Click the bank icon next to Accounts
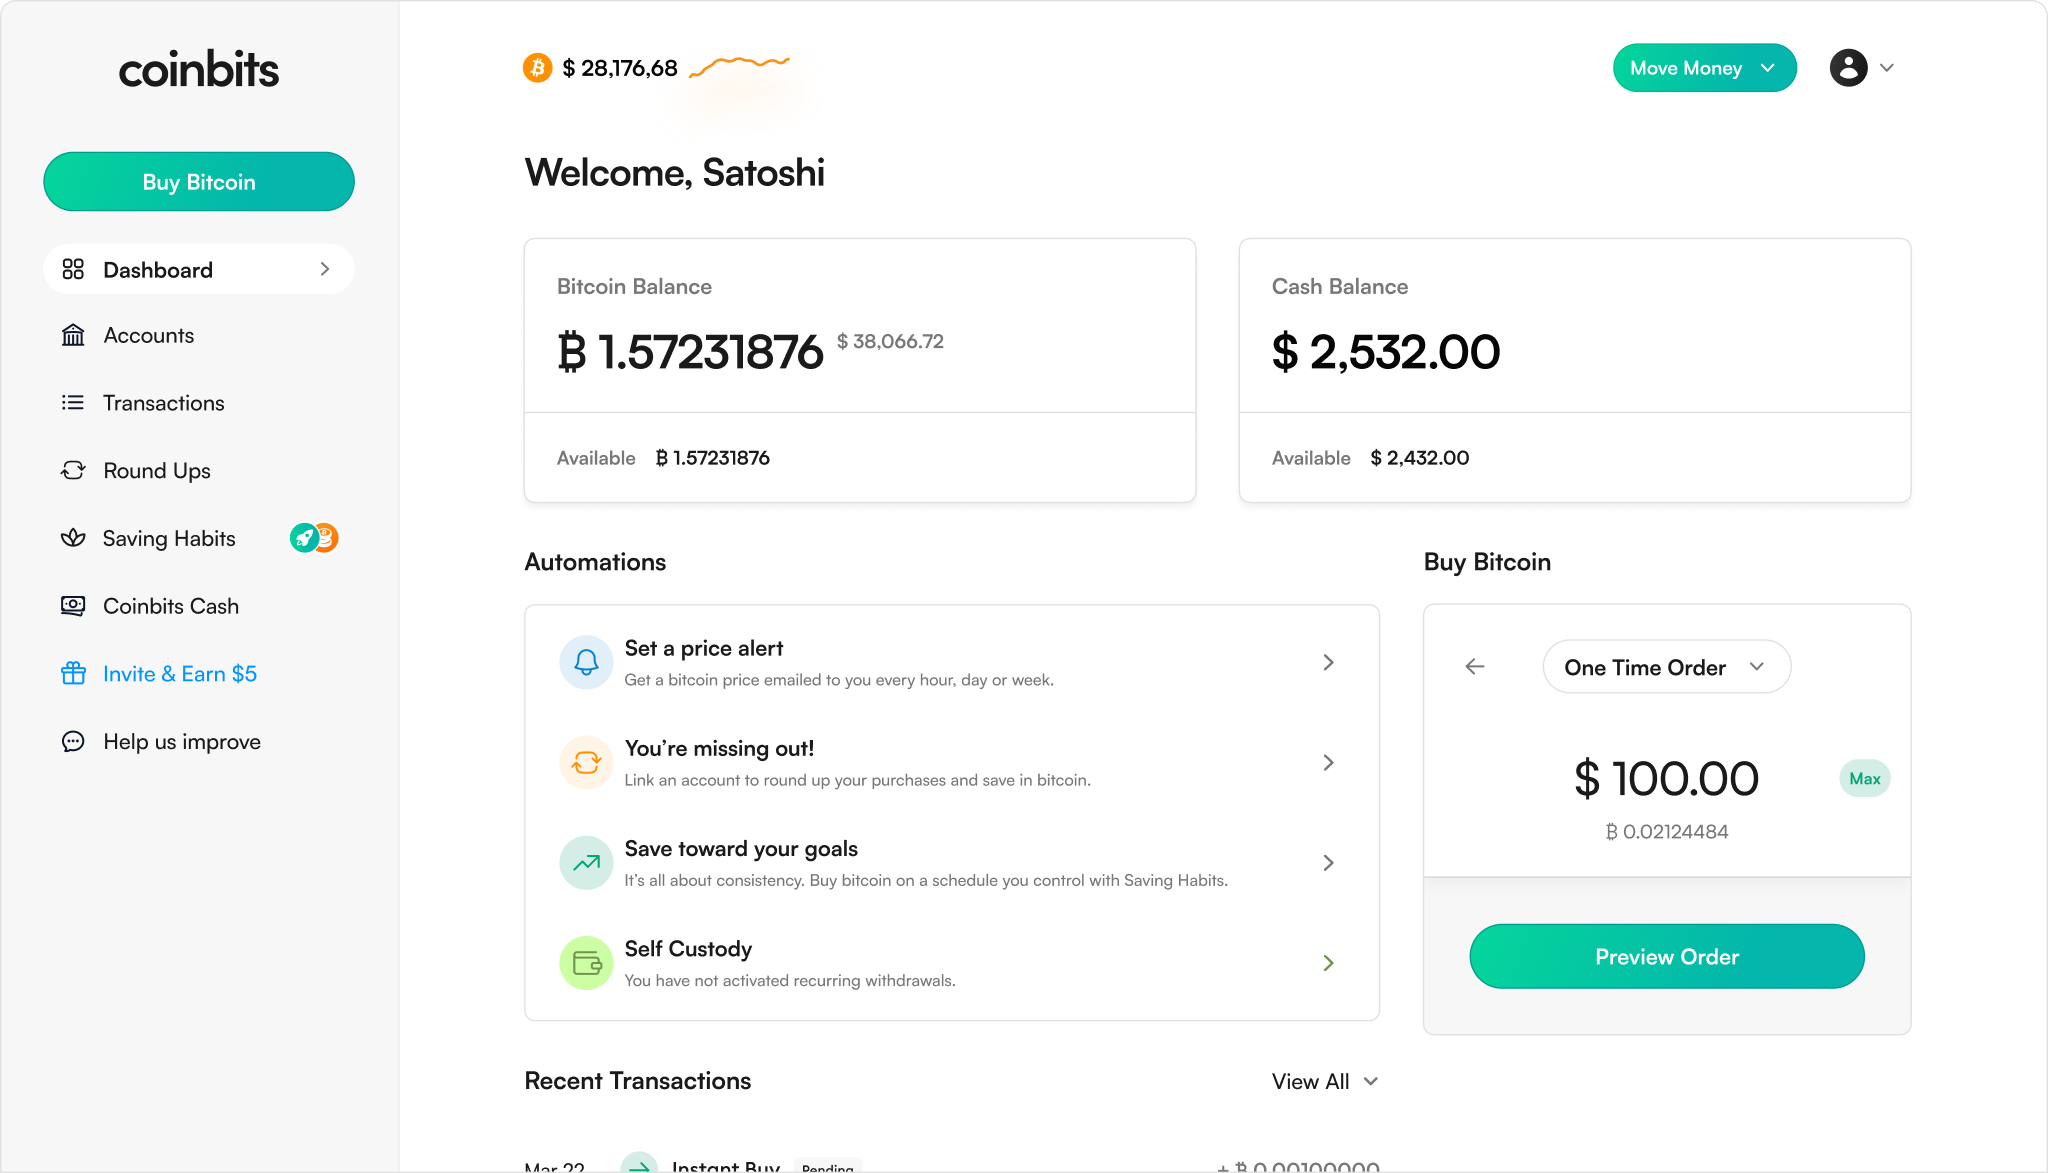This screenshot has height=1173, width=2048. pyautogui.click(x=73, y=335)
